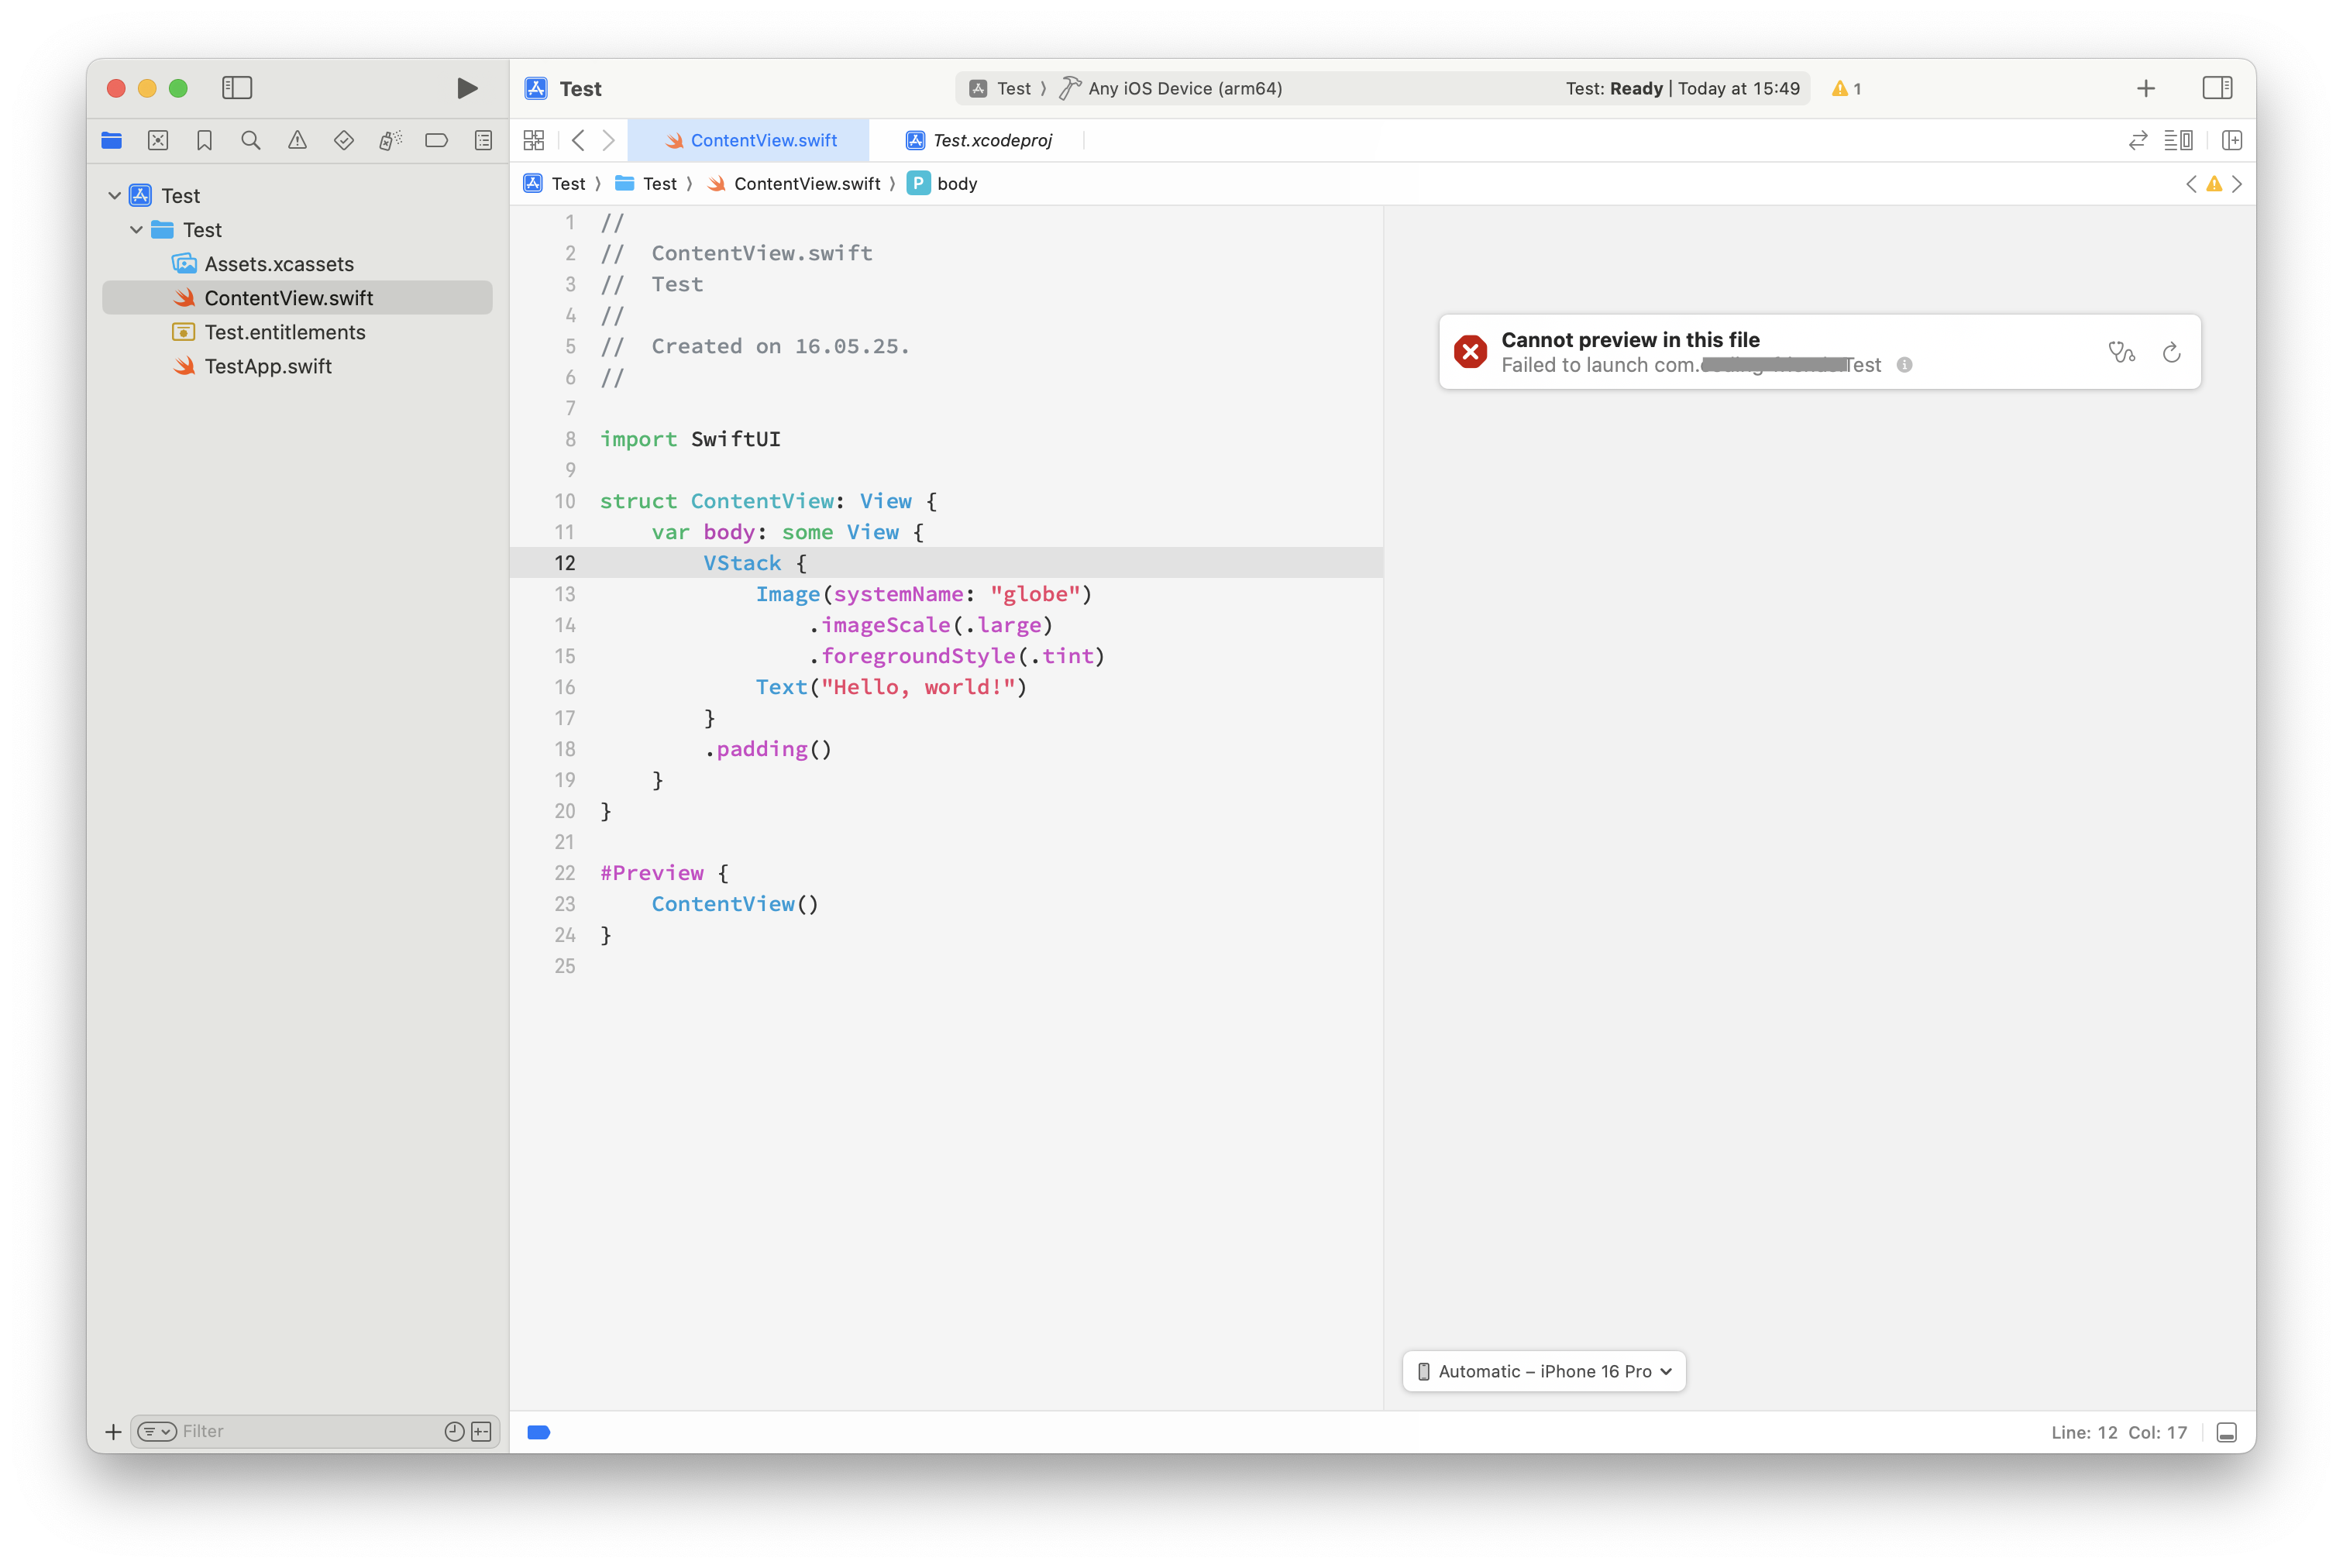The image size is (2343, 1568).
Task: Click line number 12 gutter
Action: pyautogui.click(x=565, y=563)
